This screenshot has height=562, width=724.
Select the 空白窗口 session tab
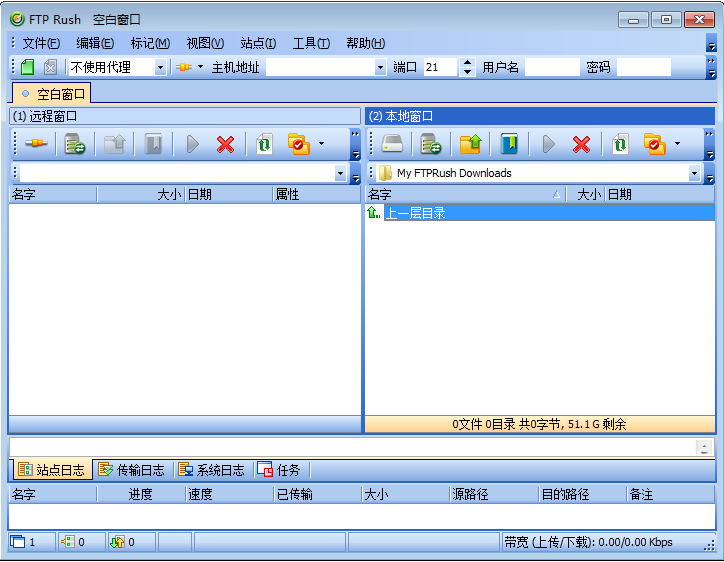click(x=52, y=94)
